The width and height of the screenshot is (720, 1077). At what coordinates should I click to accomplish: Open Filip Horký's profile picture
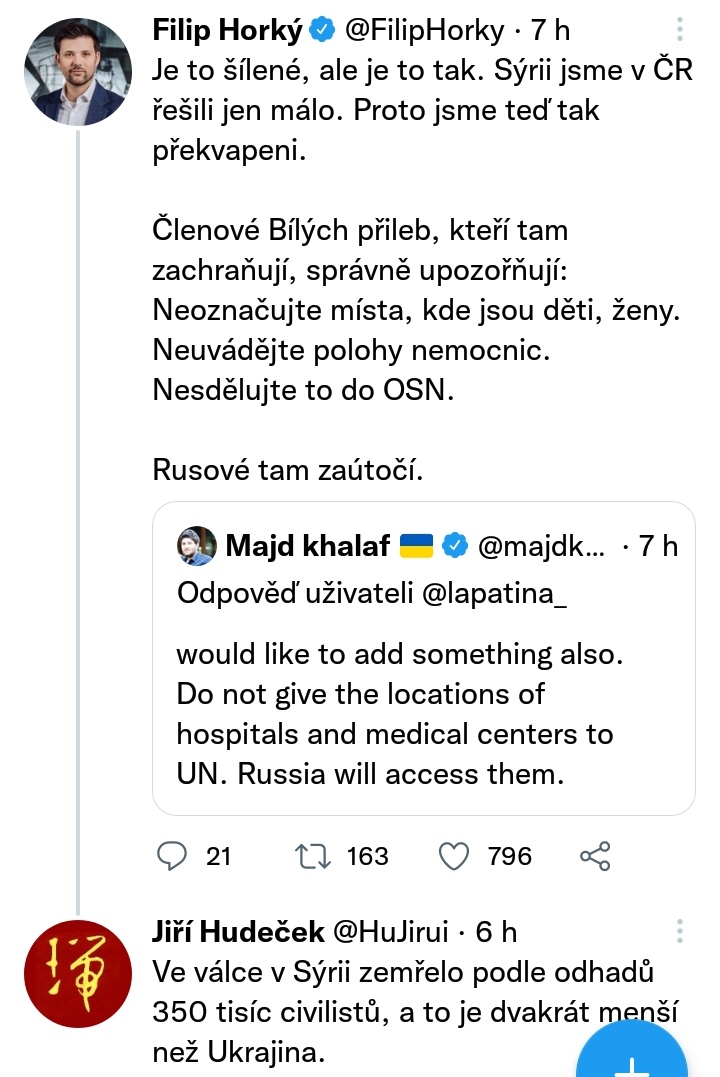(77, 72)
